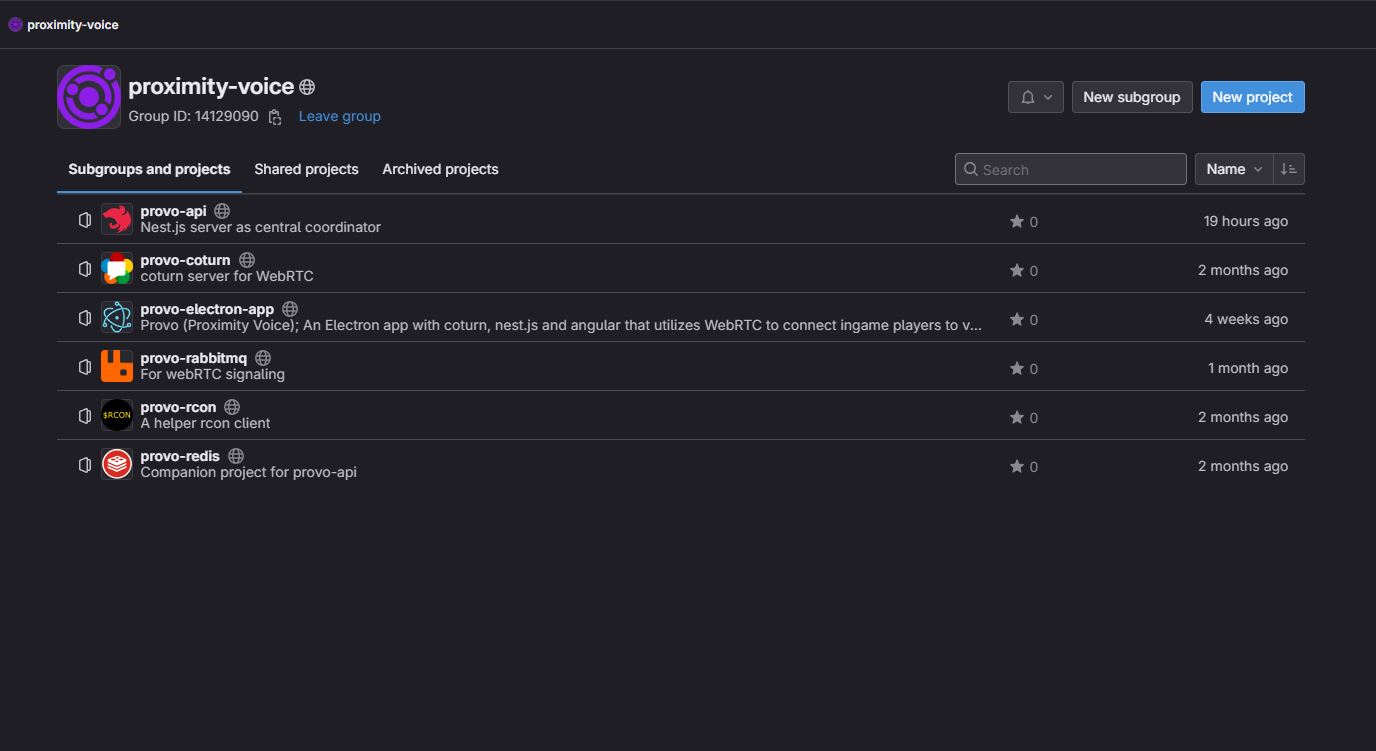
Task: Switch to the Archived projects tab
Action: pos(440,169)
